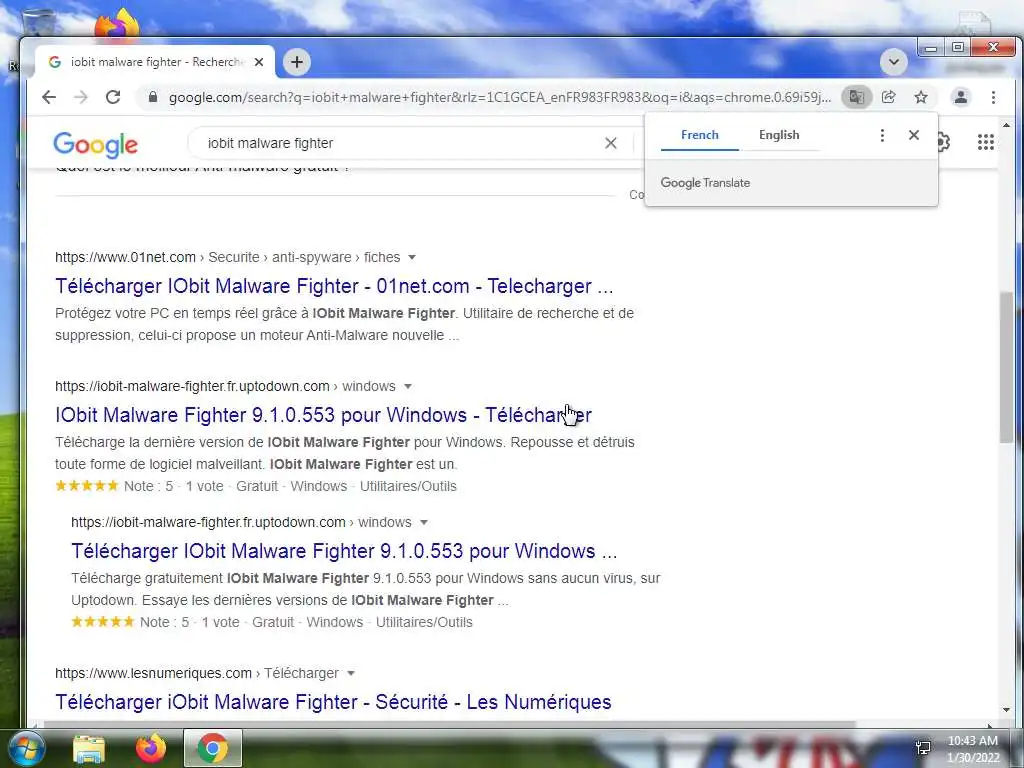
Task: Expand arrow beside first uptodown.com URL
Action: pos(408,387)
